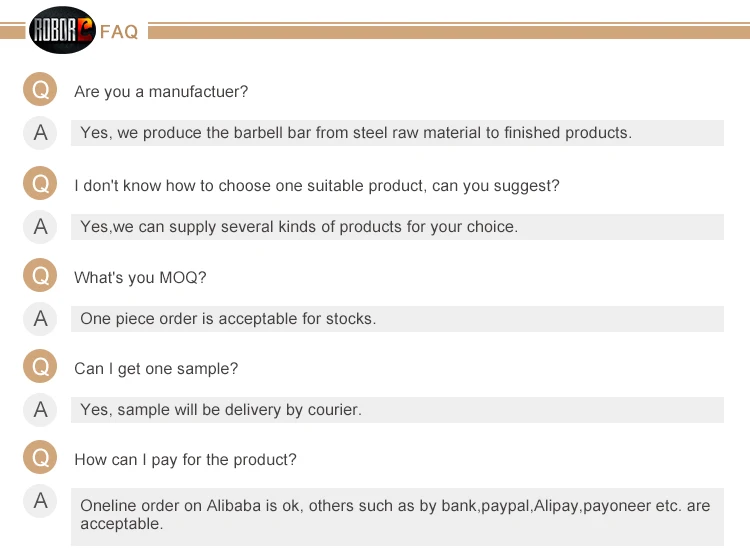The height and width of the screenshot is (556, 750).
Task: Click the answer about producing barbell bars
Action: tap(355, 133)
